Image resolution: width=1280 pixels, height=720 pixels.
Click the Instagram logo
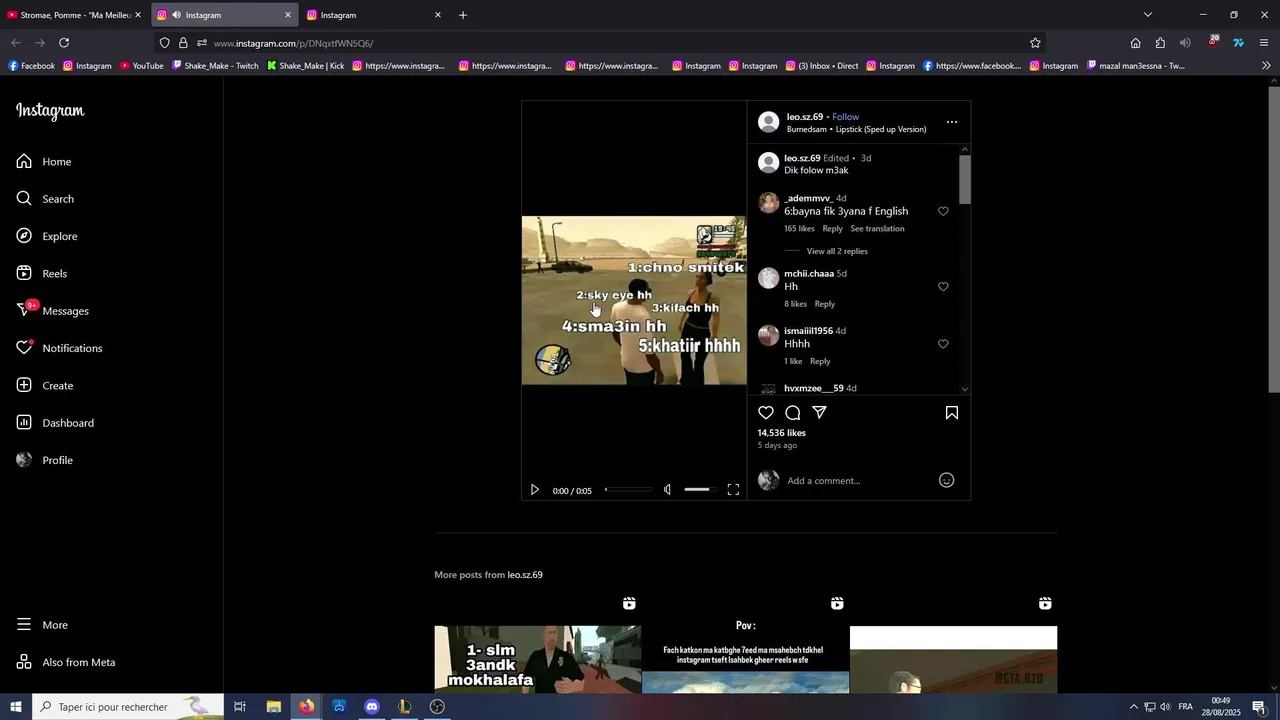tap(50, 111)
